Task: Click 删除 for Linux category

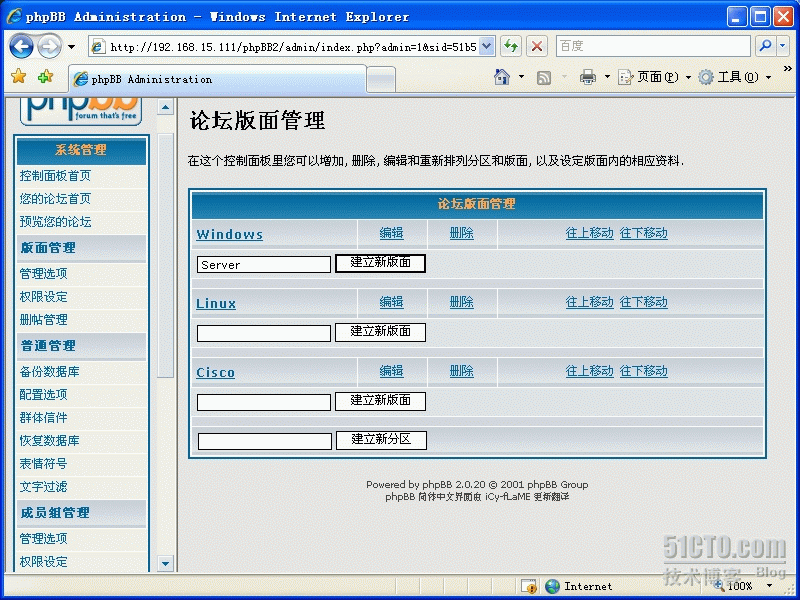Action: [461, 302]
